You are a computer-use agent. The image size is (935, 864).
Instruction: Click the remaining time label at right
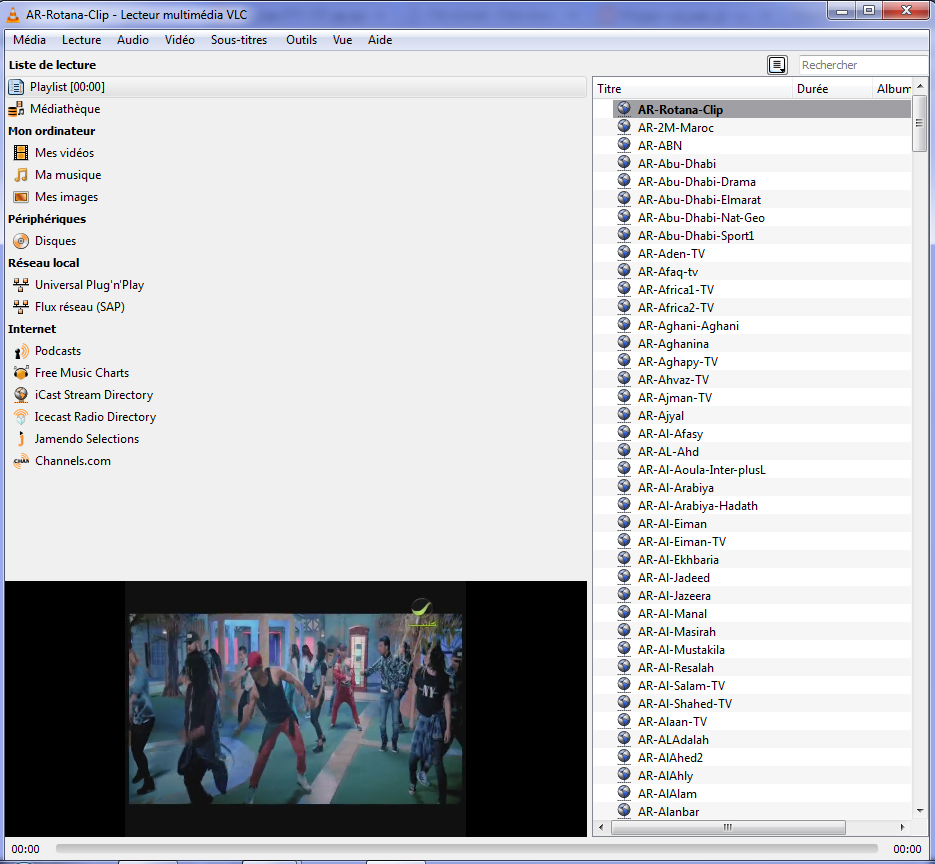[907, 849]
